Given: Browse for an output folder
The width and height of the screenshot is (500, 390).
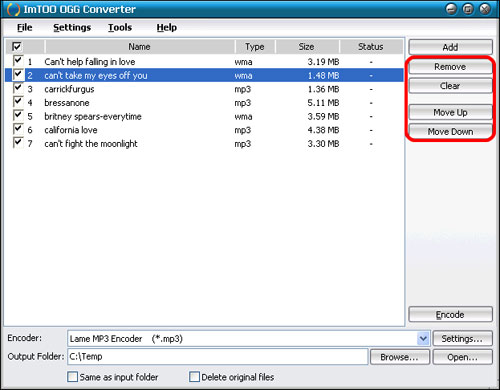Looking at the screenshot, I should 400,357.
